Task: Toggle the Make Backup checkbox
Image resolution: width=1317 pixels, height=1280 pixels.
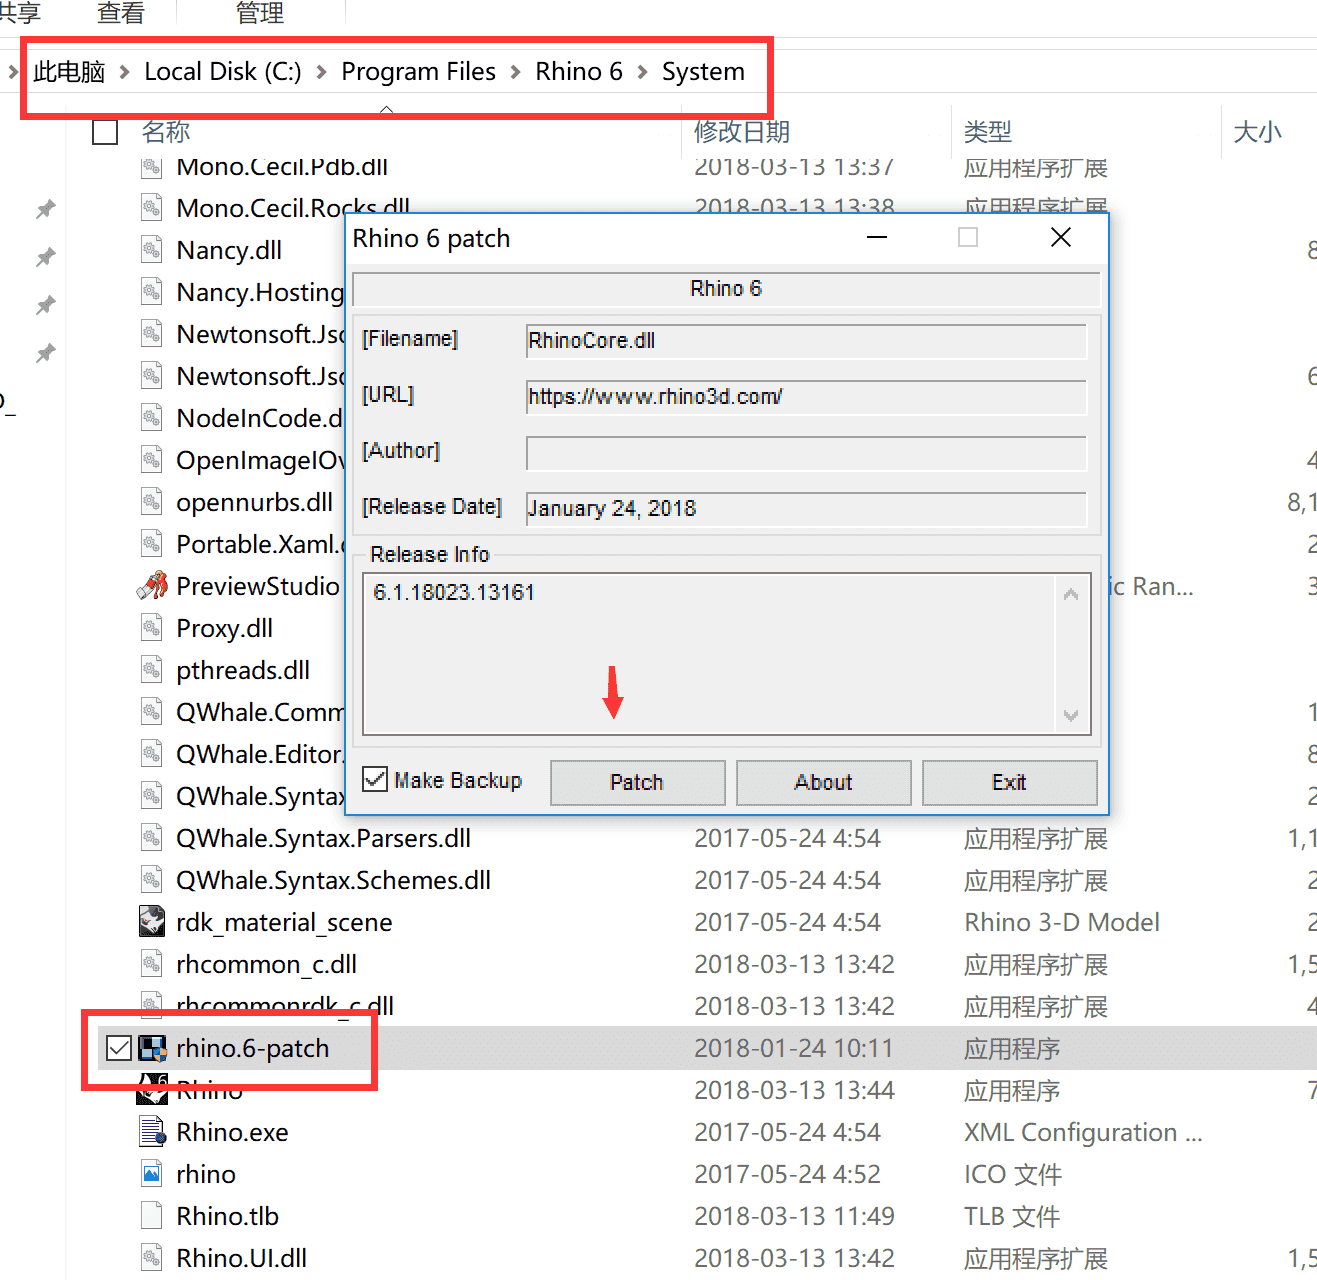Action: 375,779
